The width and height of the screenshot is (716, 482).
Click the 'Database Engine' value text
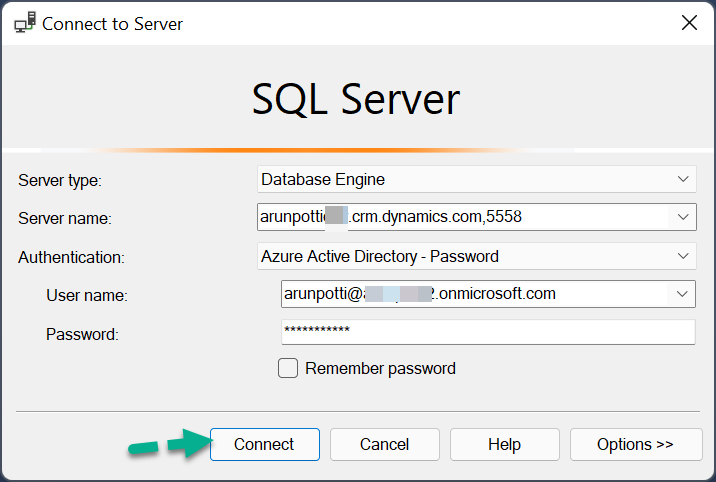point(323,179)
